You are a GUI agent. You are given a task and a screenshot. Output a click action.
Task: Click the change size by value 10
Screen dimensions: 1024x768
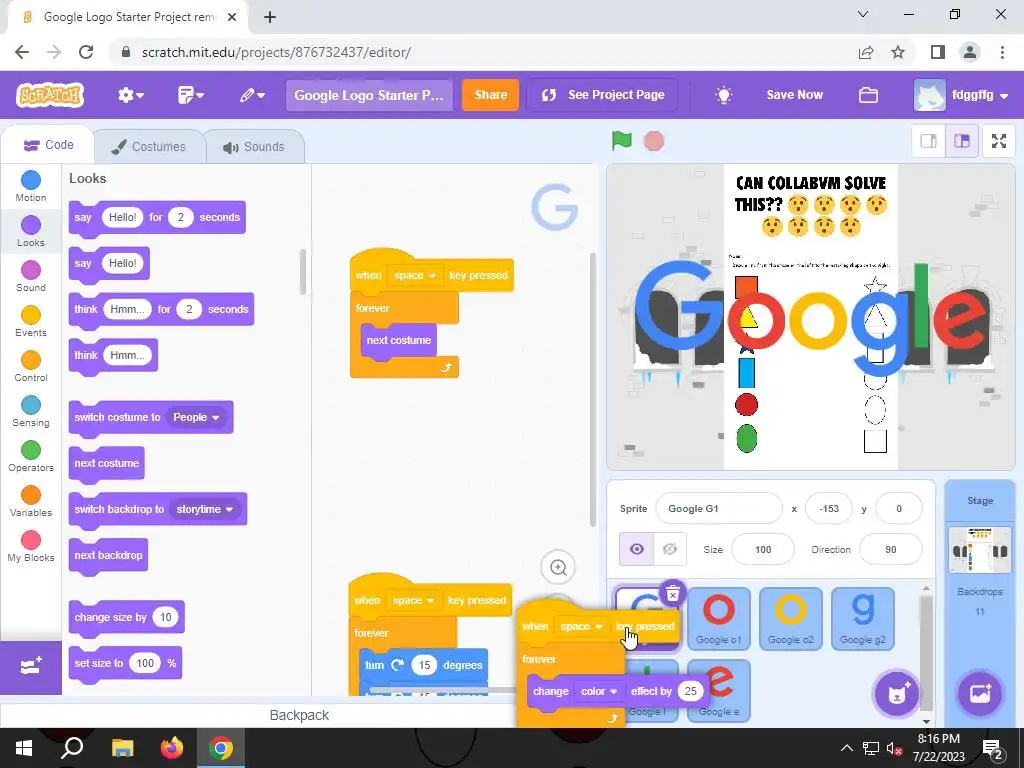(165, 617)
